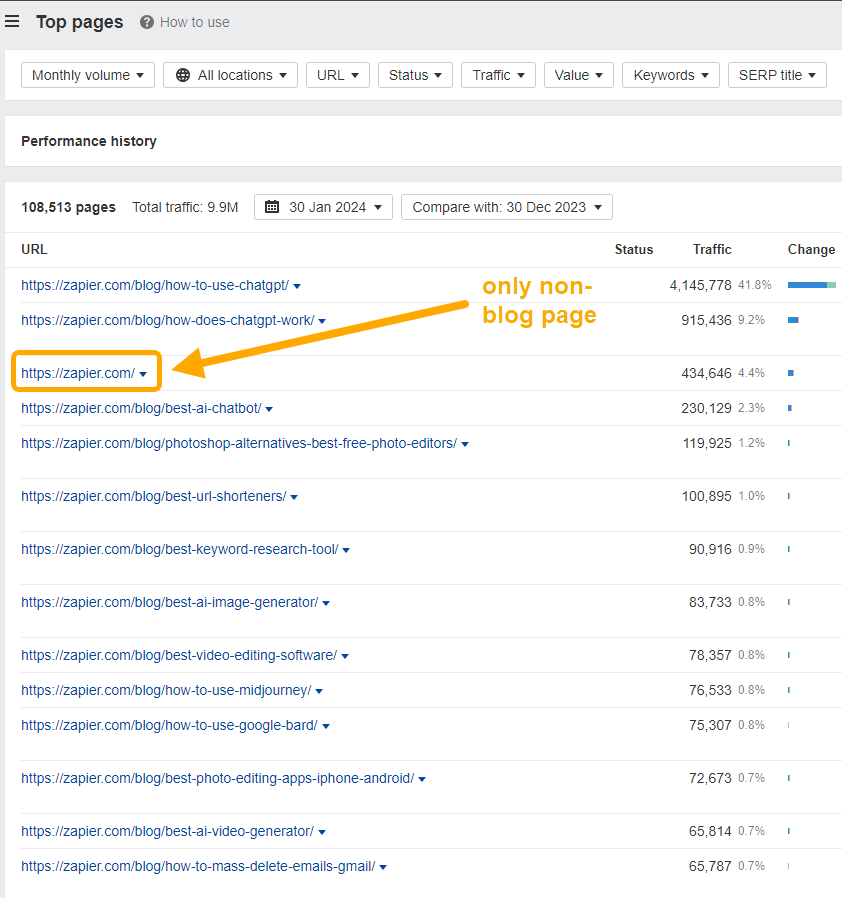Open the hamburger navigation menu
Screen dimensions: 842x898
[12, 21]
